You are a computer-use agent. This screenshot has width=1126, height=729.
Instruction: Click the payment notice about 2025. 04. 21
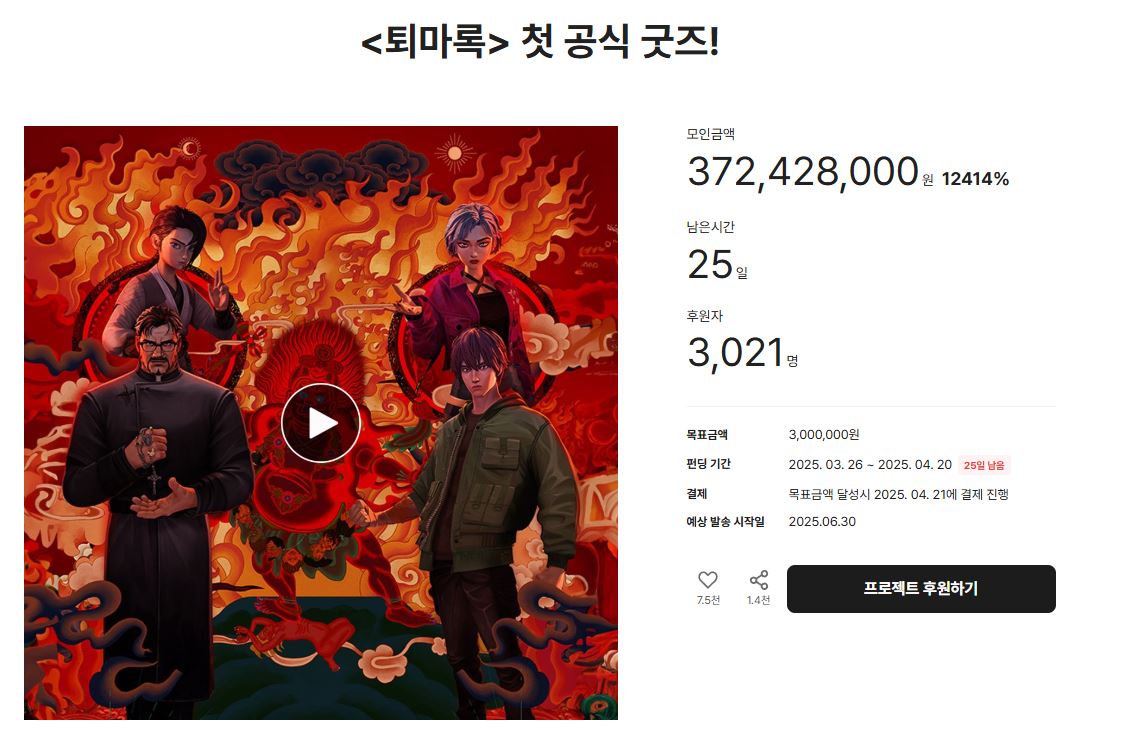(898, 494)
